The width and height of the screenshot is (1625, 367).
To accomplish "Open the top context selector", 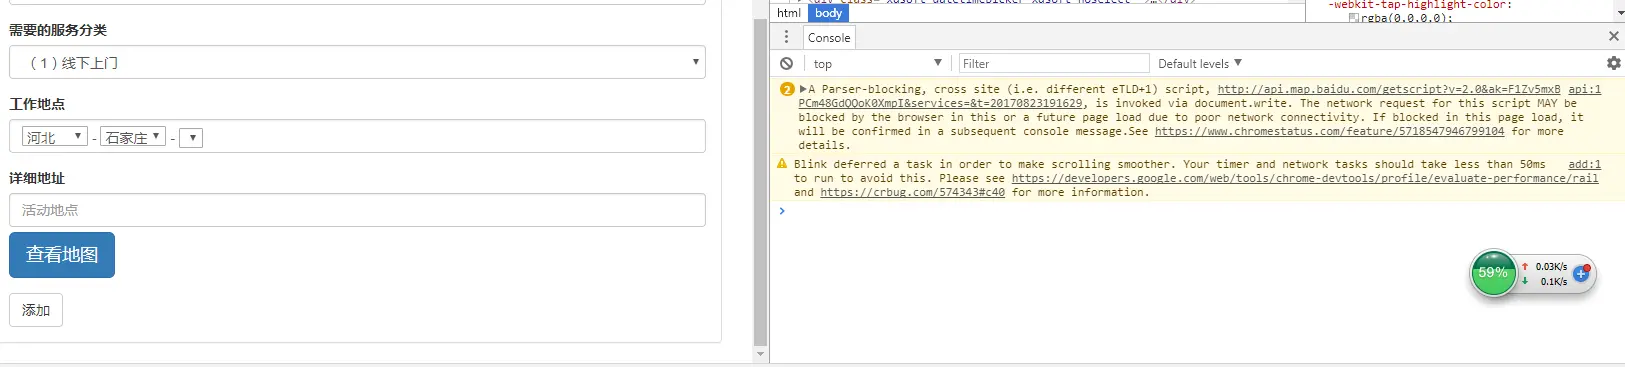I will tap(877, 63).
